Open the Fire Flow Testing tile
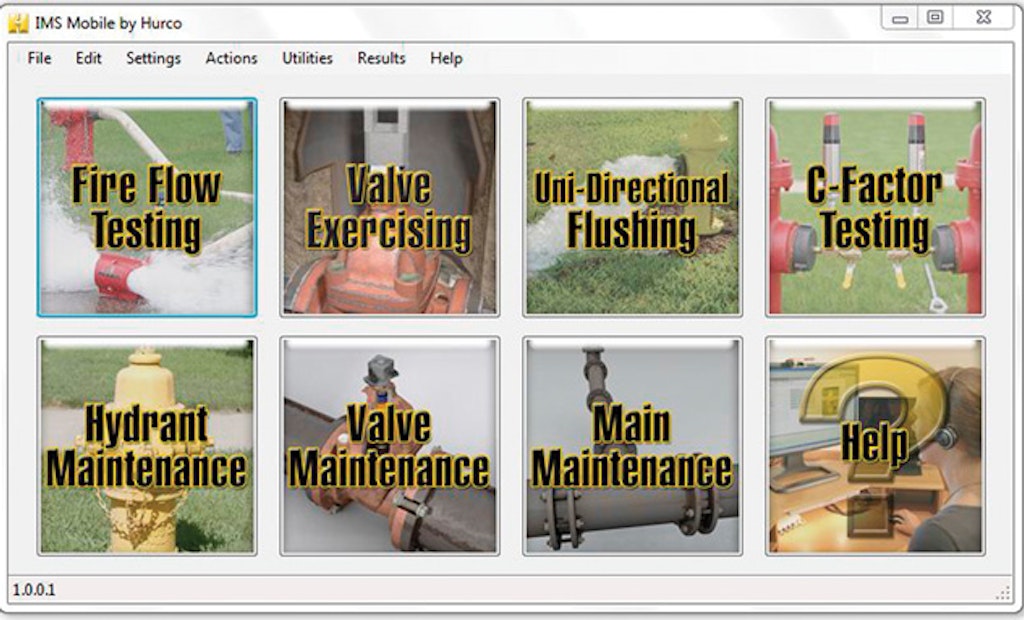 [147, 208]
